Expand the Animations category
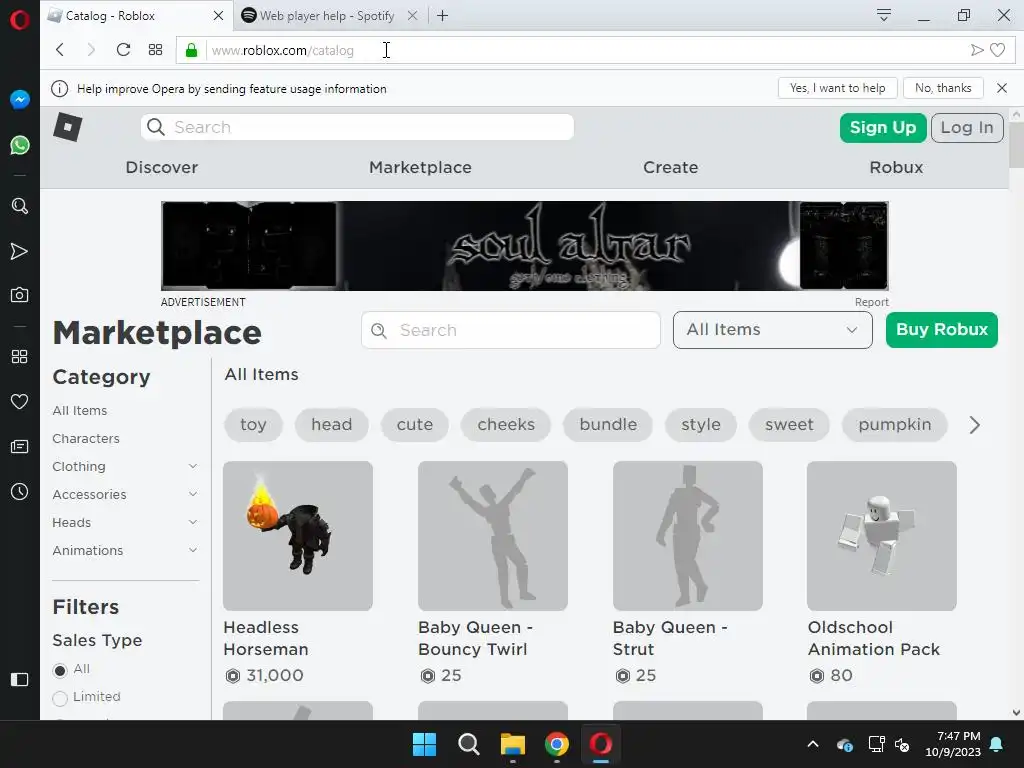Viewport: 1024px width, 768px height. click(x=193, y=551)
